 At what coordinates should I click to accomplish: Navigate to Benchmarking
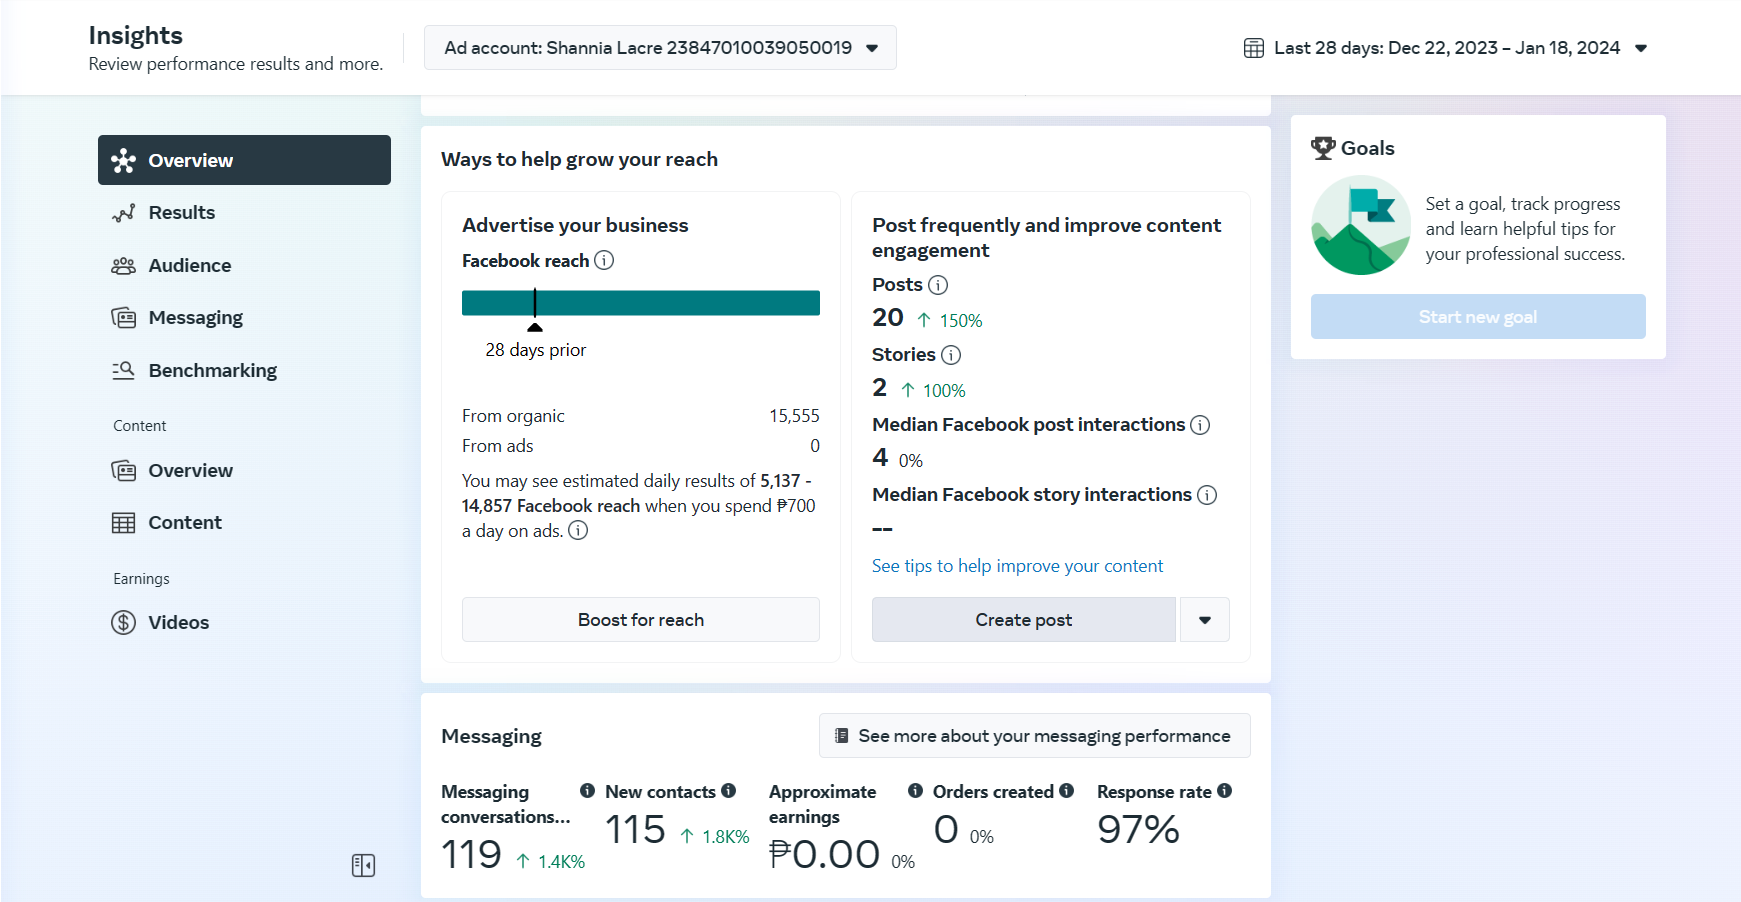pyautogui.click(x=244, y=371)
